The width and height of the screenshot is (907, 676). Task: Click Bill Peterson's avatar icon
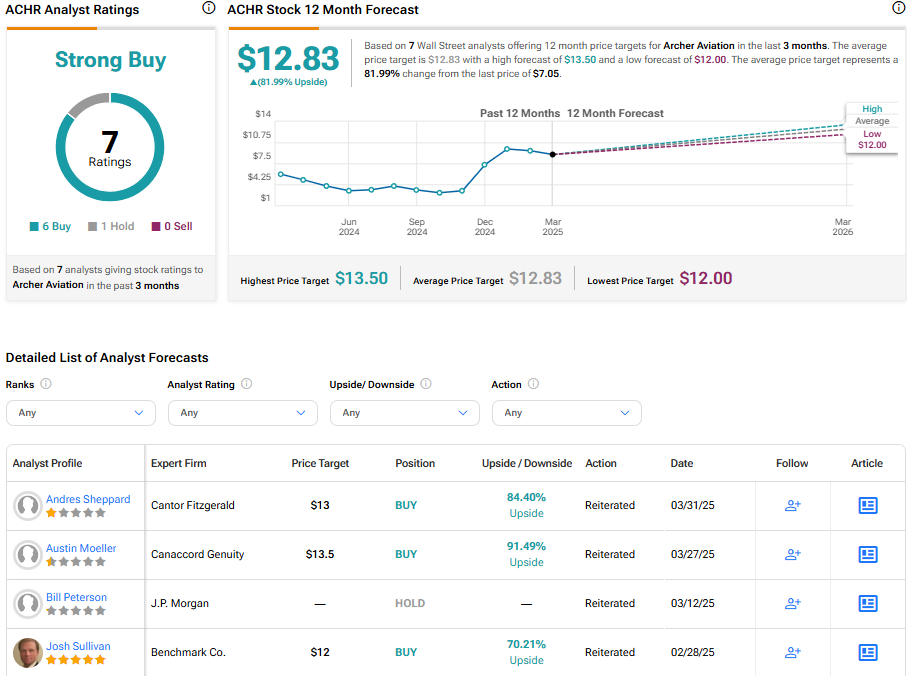[28, 604]
